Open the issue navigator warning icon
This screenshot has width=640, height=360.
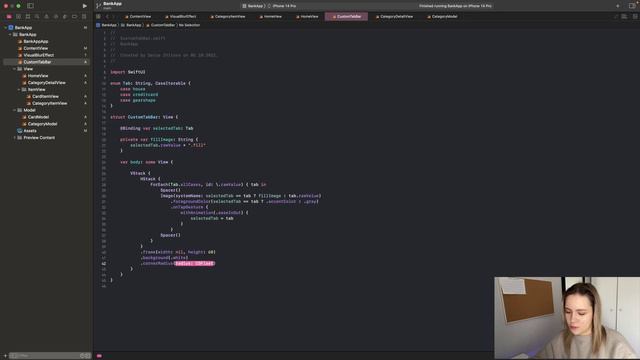click(47, 17)
